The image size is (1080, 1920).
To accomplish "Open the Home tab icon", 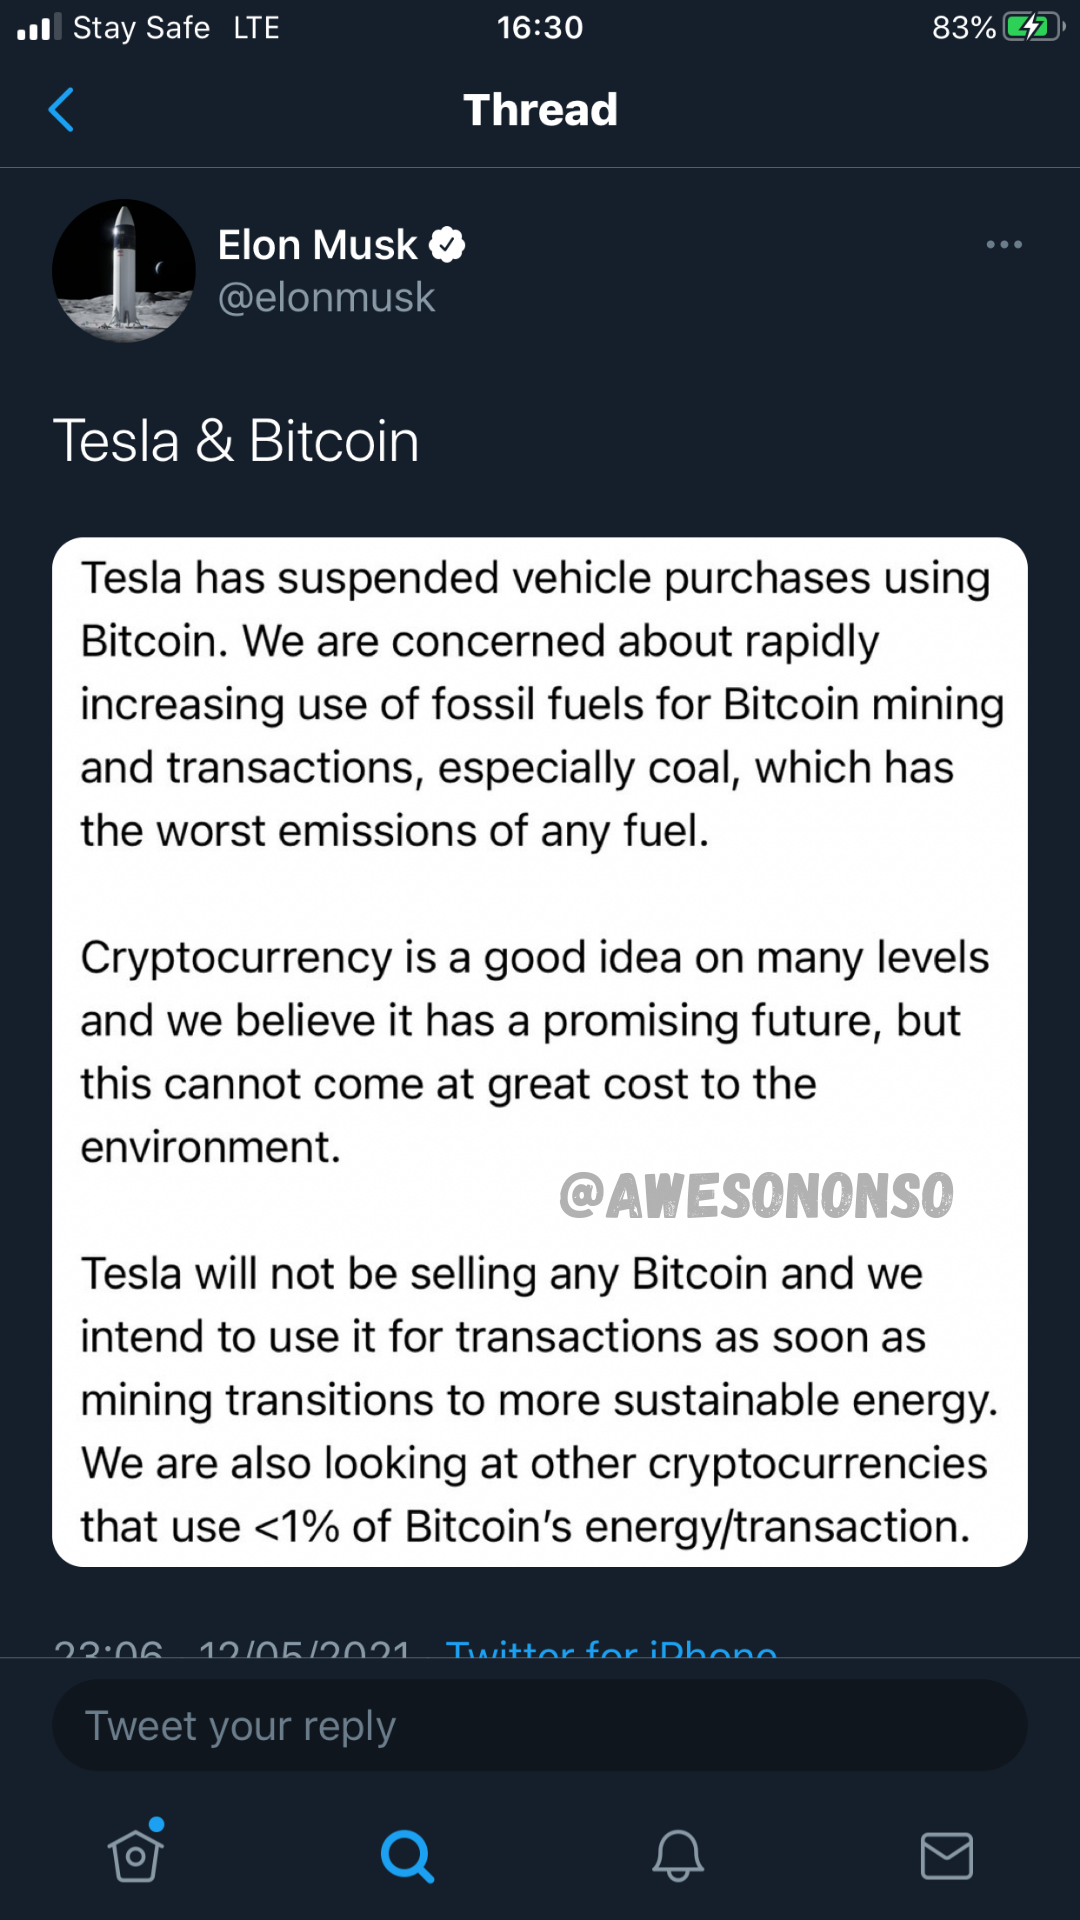I will [136, 1855].
